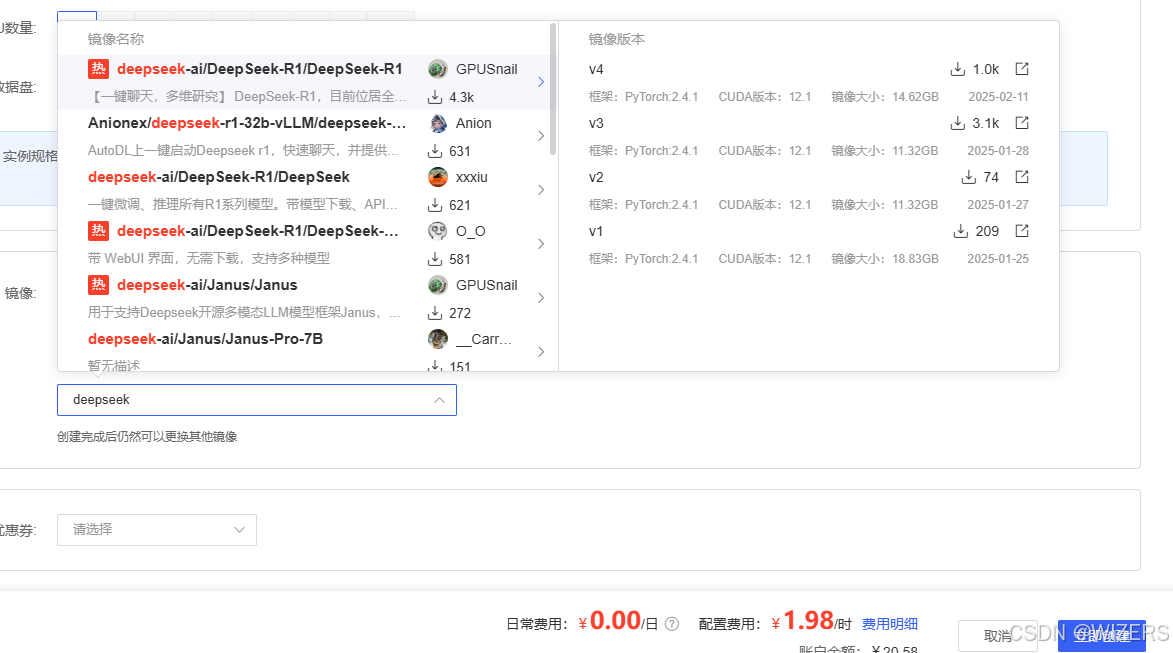Click download icon beside 1.0k for v4
1173x653 pixels.
958,69
